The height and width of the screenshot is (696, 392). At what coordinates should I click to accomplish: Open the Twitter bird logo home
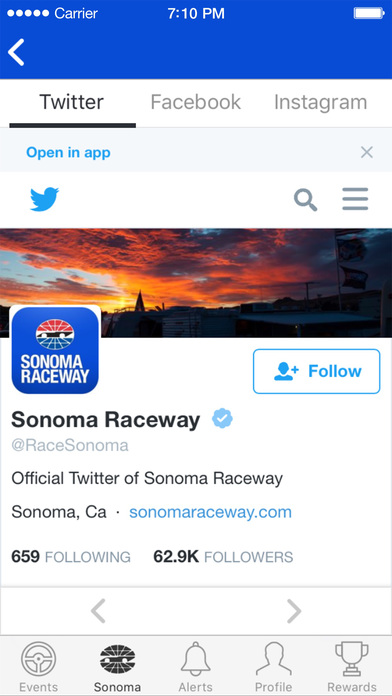tap(44, 199)
